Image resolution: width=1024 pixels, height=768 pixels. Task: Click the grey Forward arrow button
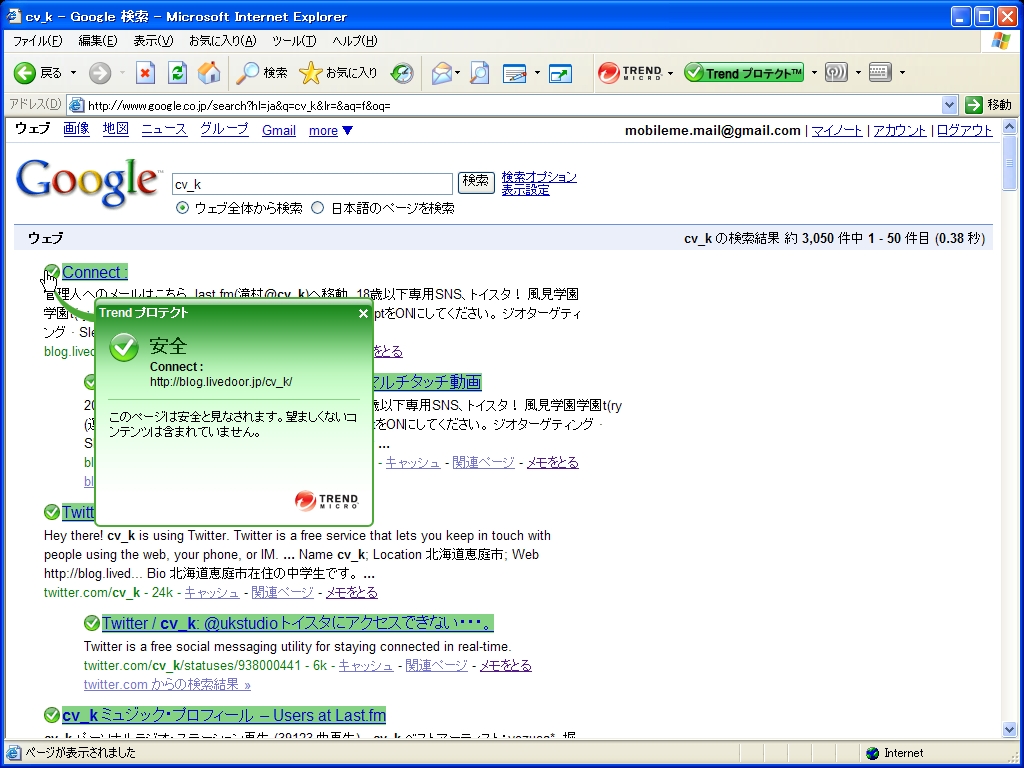click(100, 72)
